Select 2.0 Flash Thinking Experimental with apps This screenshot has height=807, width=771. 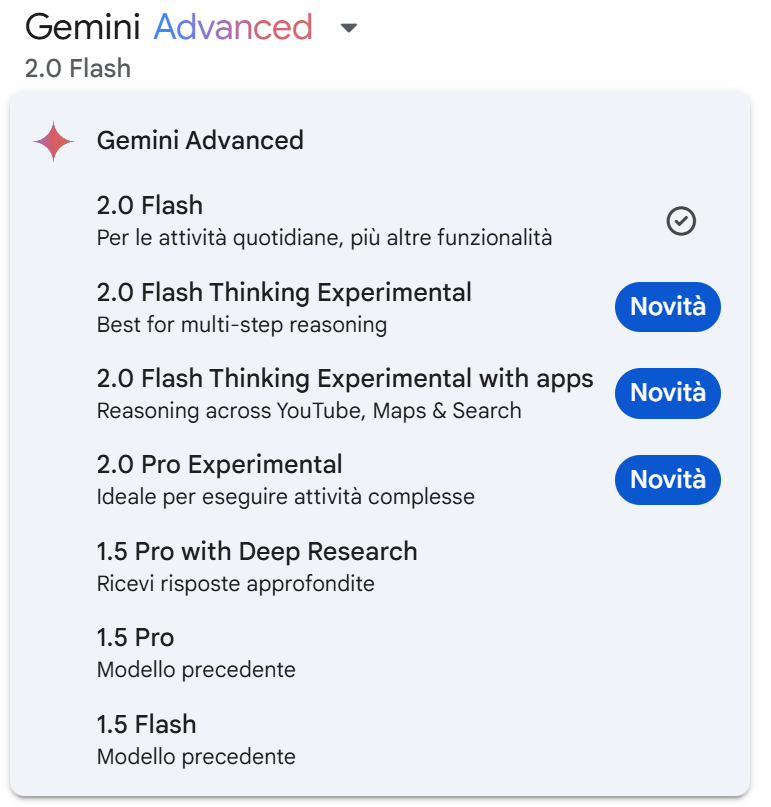tap(380, 394)
